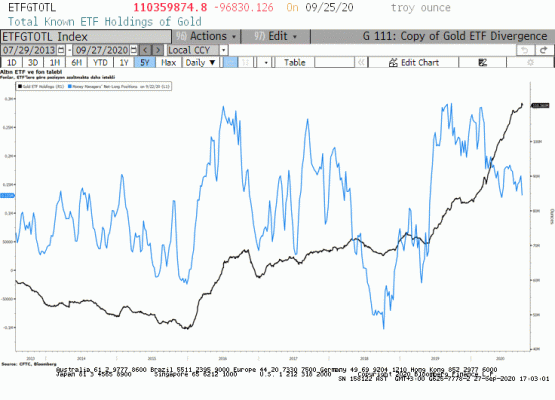Click the end date 09/27/2020 field
This screenshot has height=400, width=555.
point(102,50)
